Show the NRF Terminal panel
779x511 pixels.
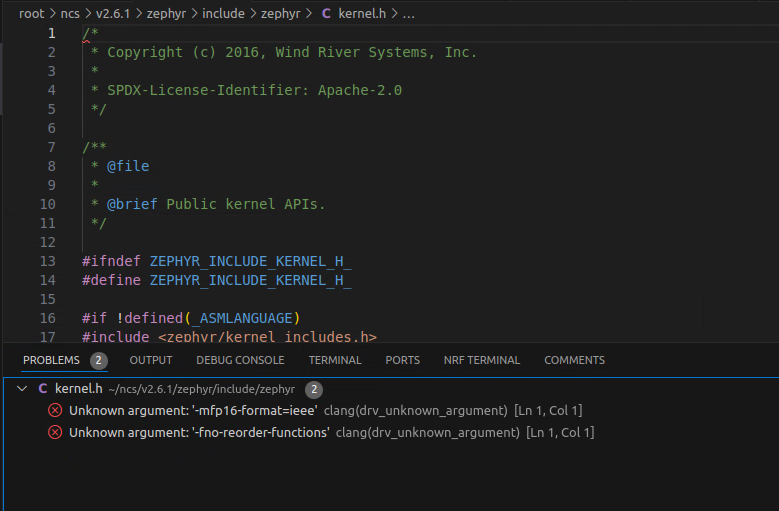pyautogui.click(x=482, y=360)
